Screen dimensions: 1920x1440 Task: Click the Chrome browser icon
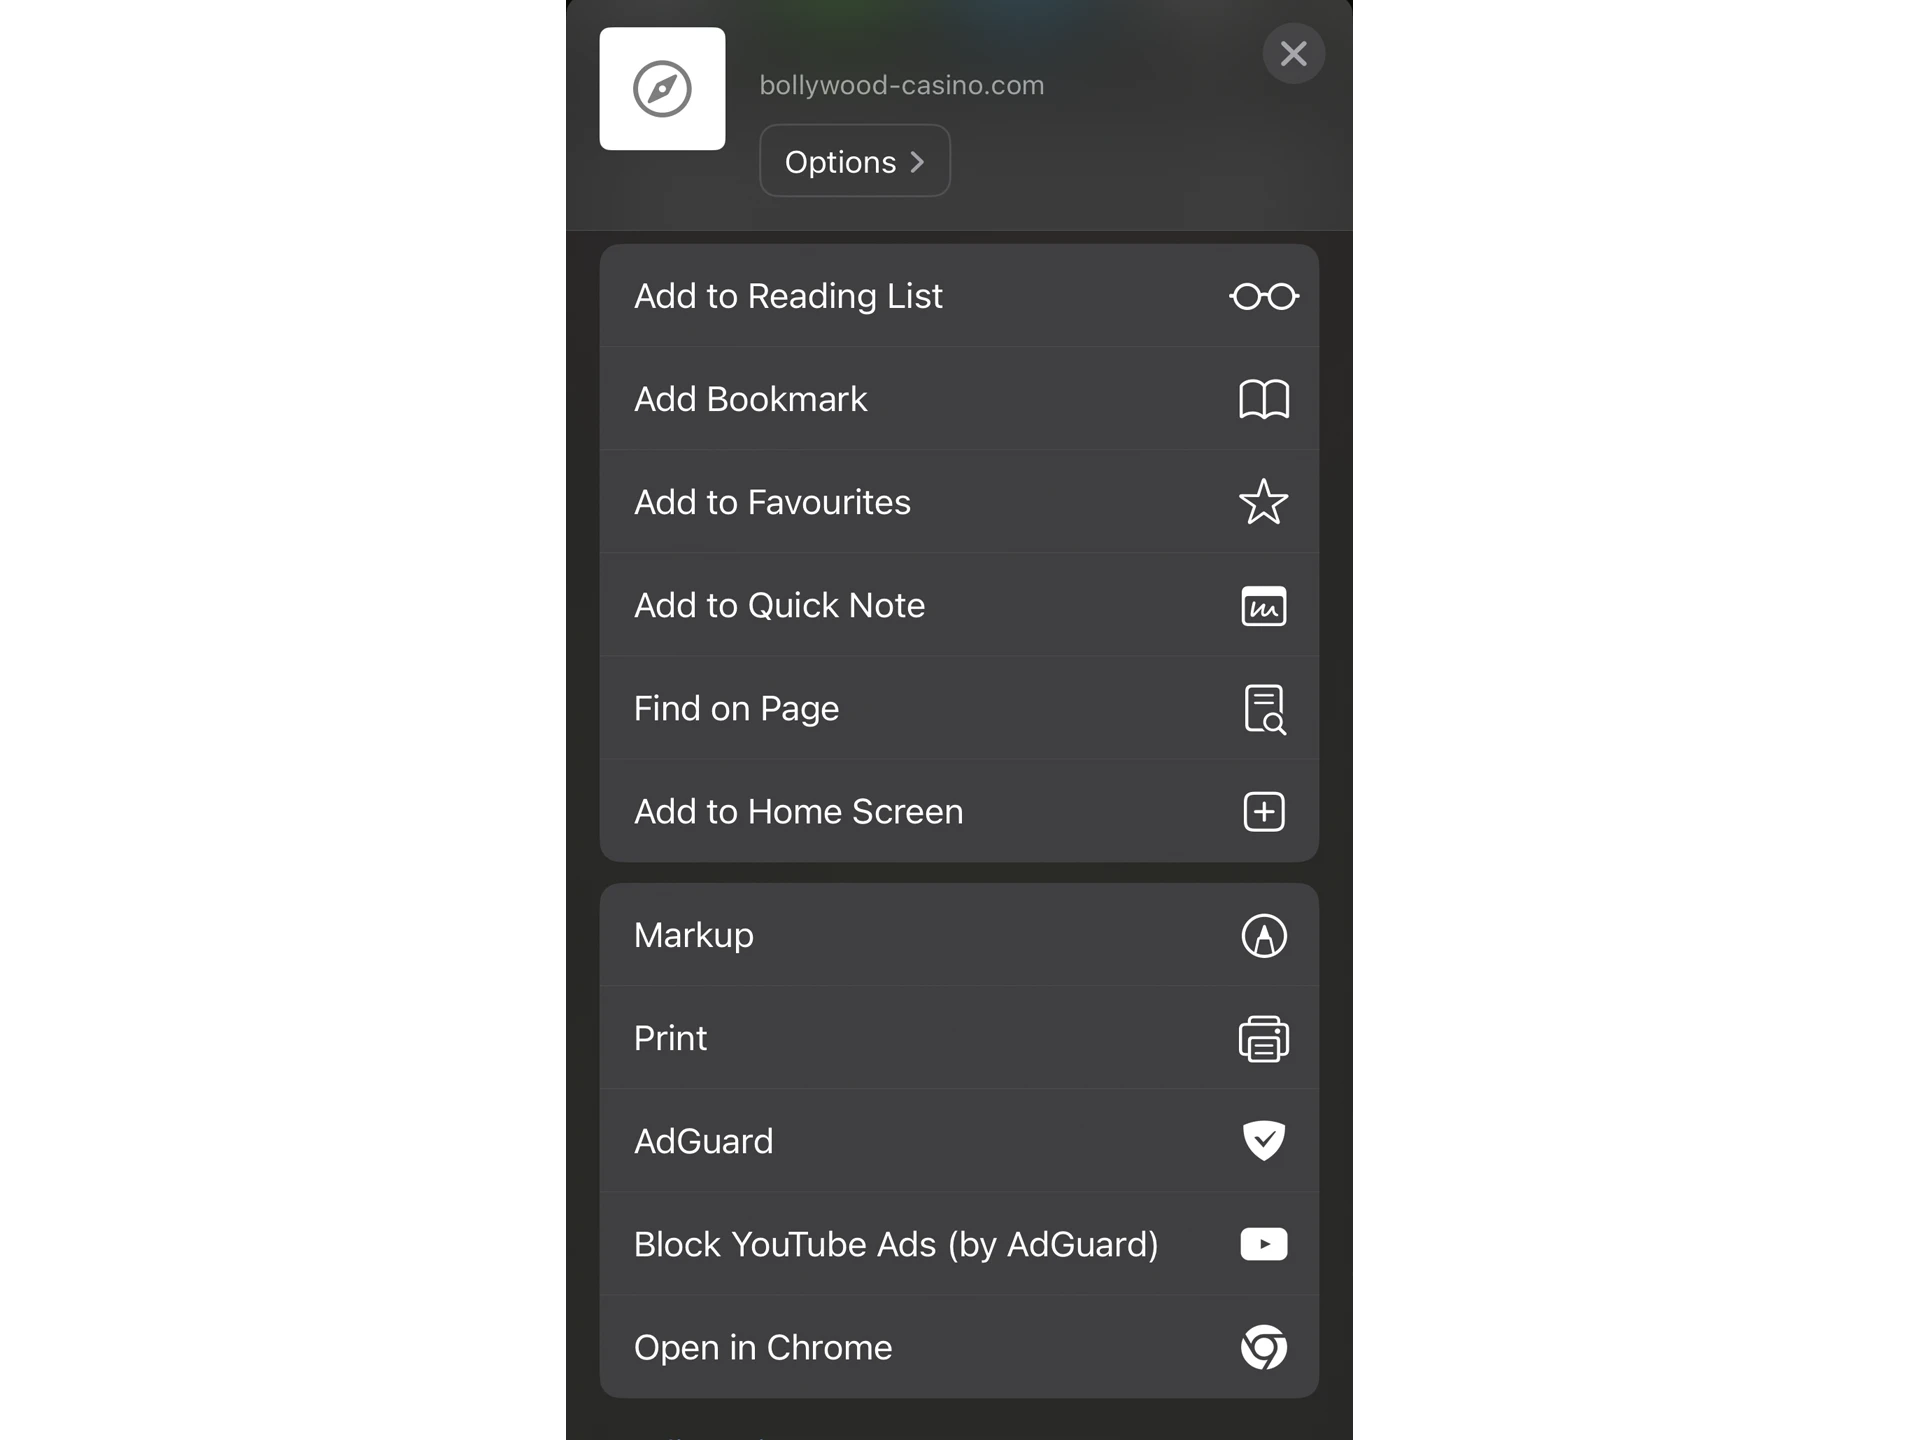(1262, 1346)
